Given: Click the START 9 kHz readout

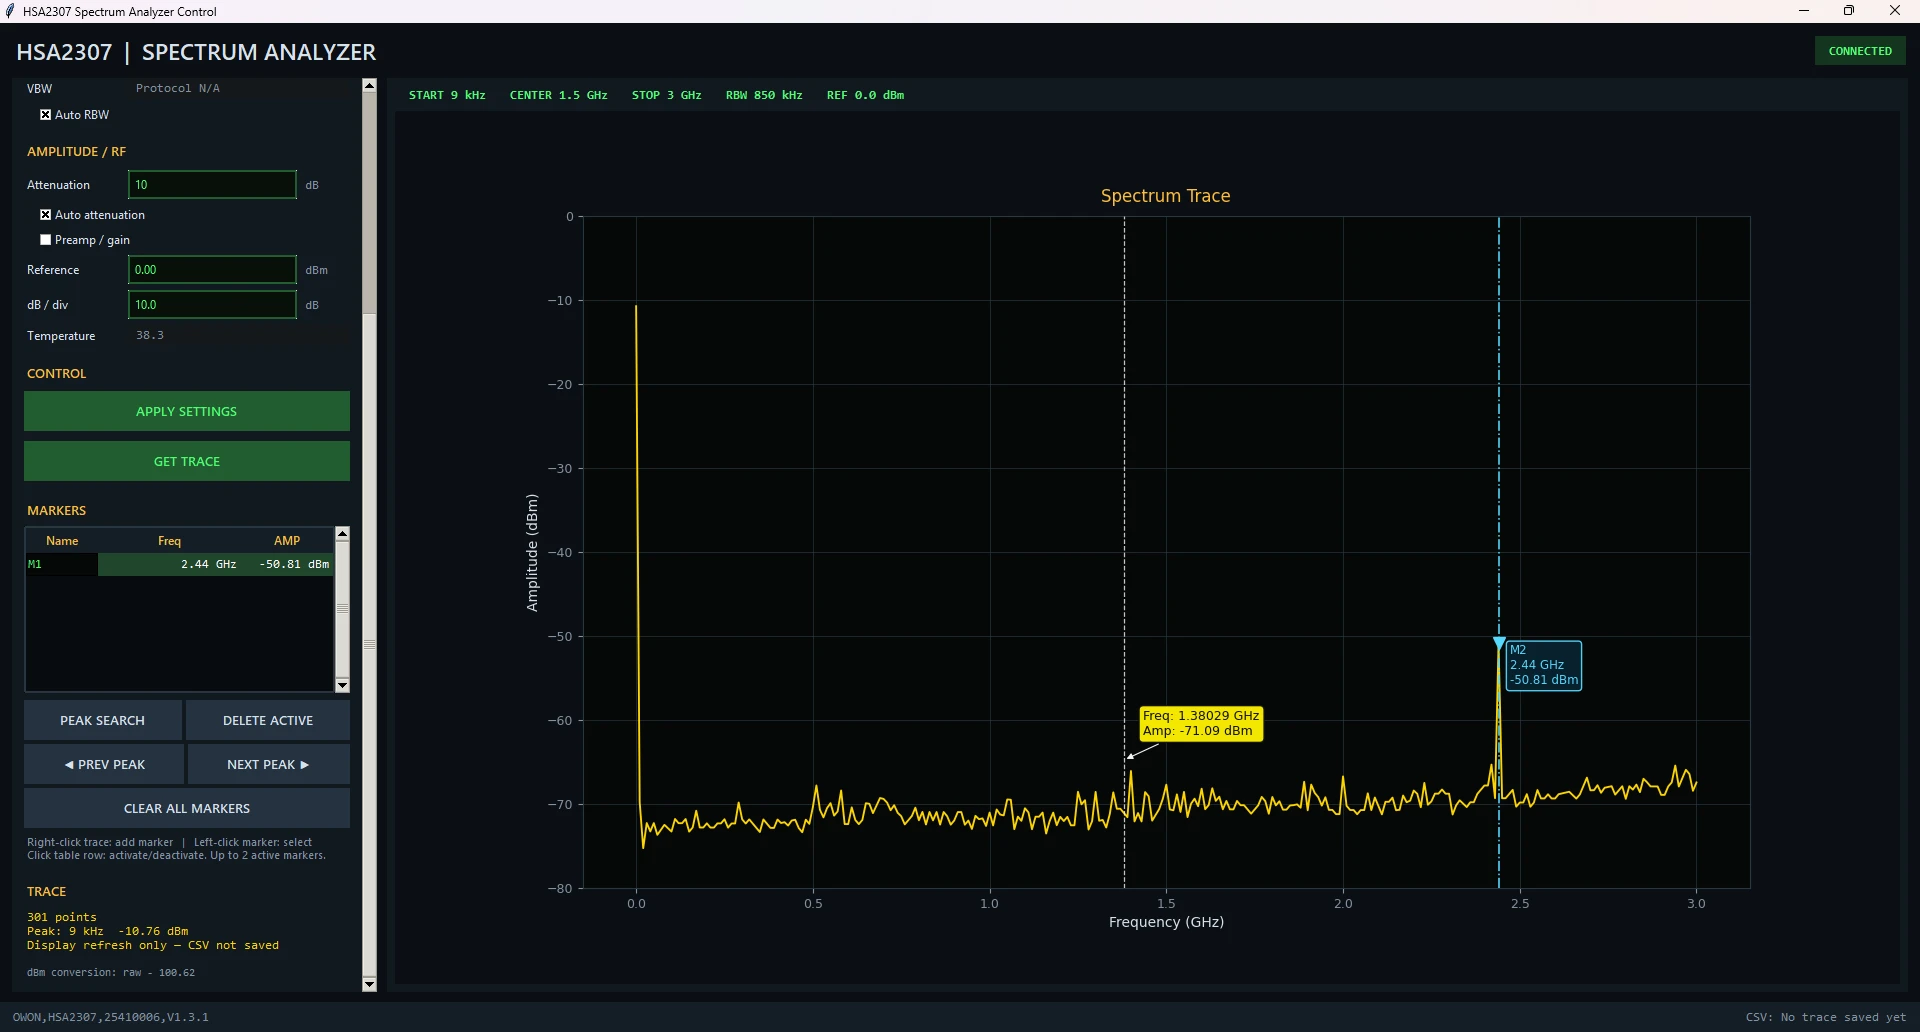Looking at the screenshot, I should pyautogui.click(x=447, y=95).
